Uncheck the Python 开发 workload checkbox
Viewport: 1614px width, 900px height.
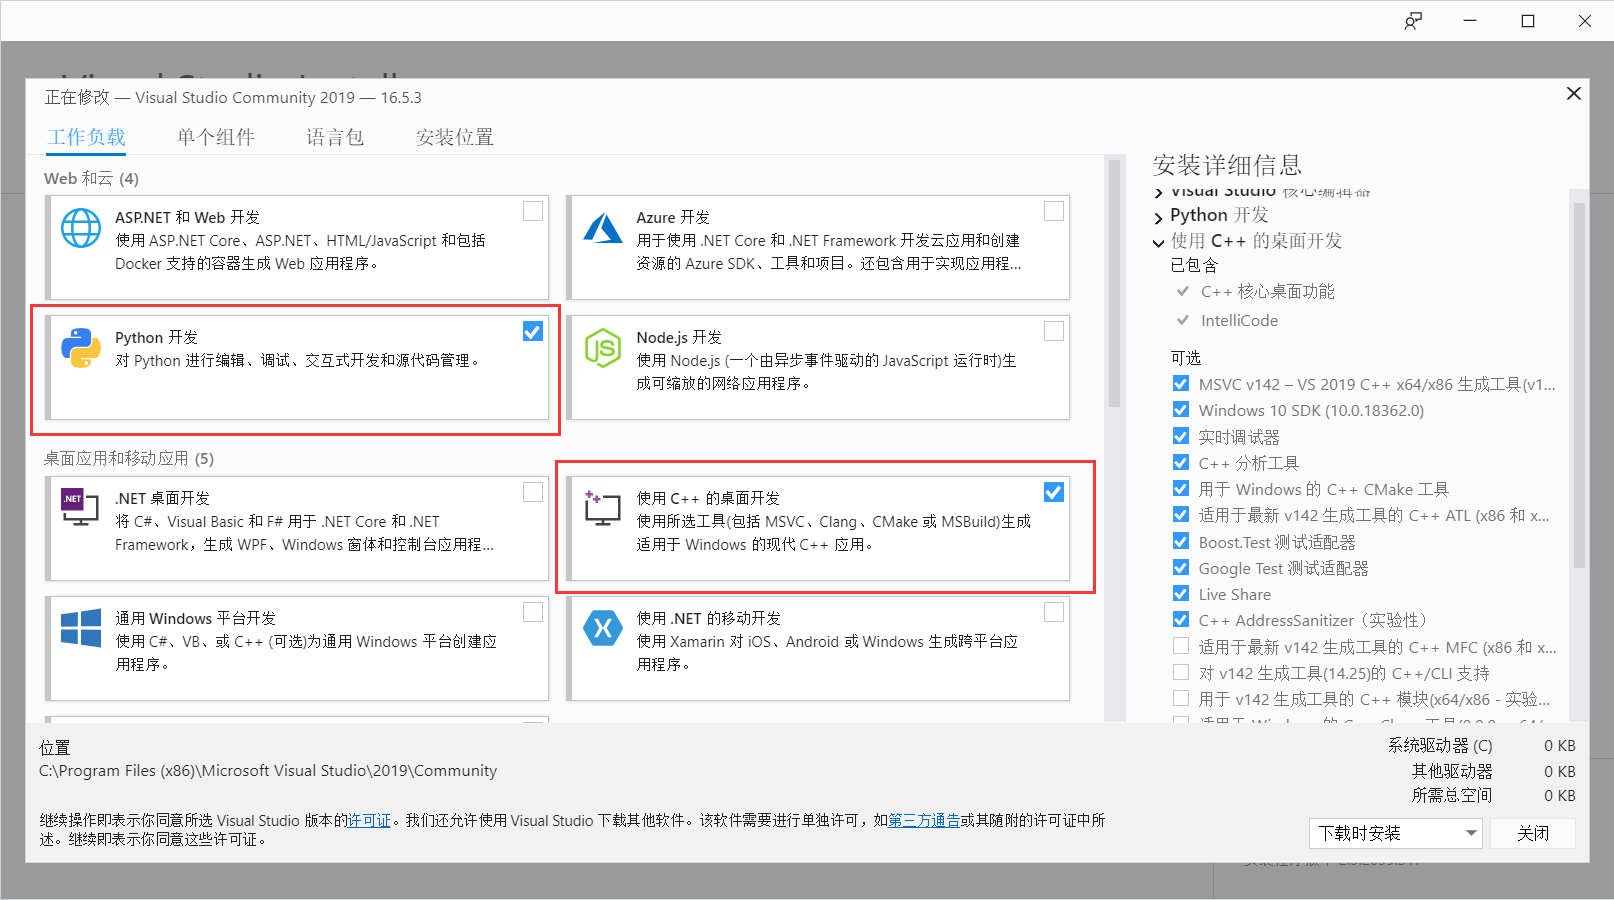point(532,331)
